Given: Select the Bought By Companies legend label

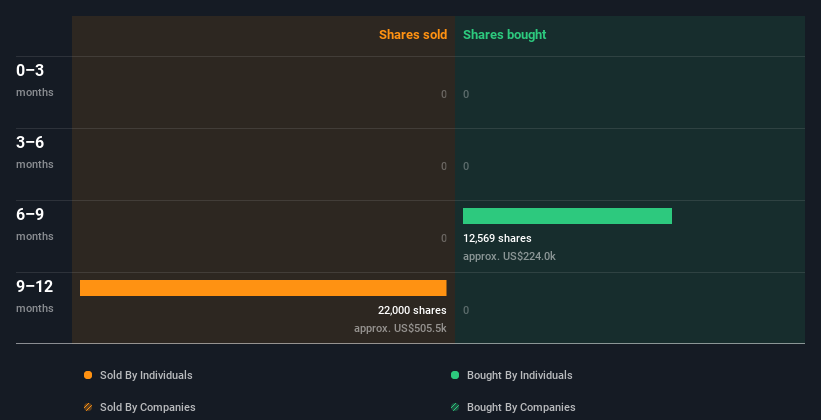Looking at the screenshot, I should [521, 407].
